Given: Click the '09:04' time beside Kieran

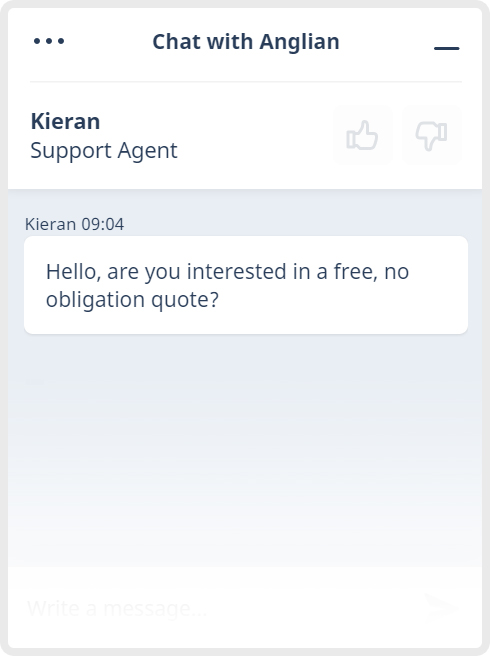Looking at the screenshot, I should (103, 224).
